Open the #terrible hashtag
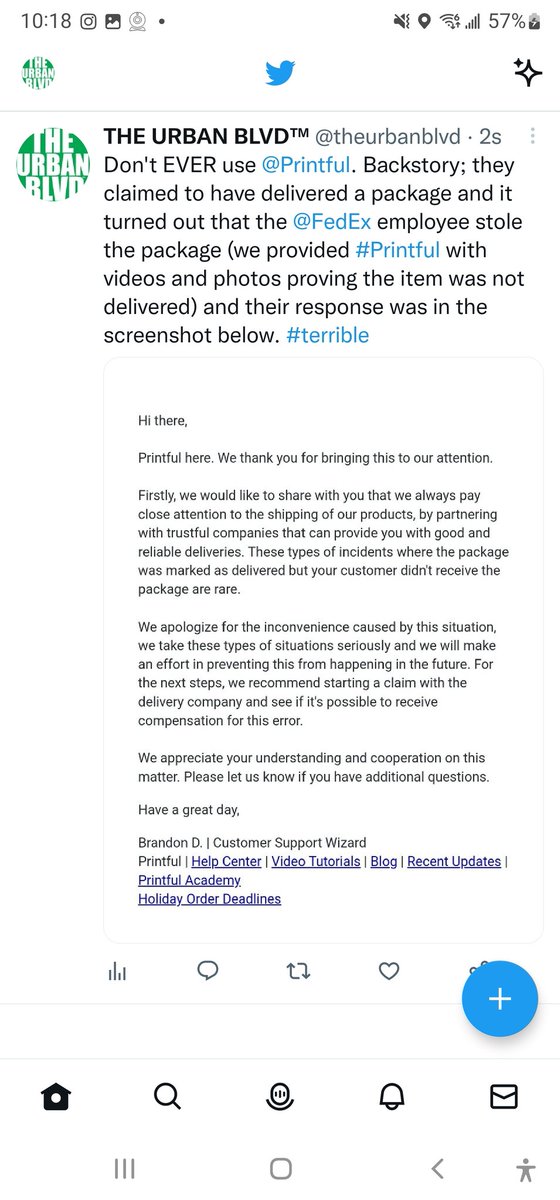The width and height of the screenshot is (560, 1200). click(327, 335)
